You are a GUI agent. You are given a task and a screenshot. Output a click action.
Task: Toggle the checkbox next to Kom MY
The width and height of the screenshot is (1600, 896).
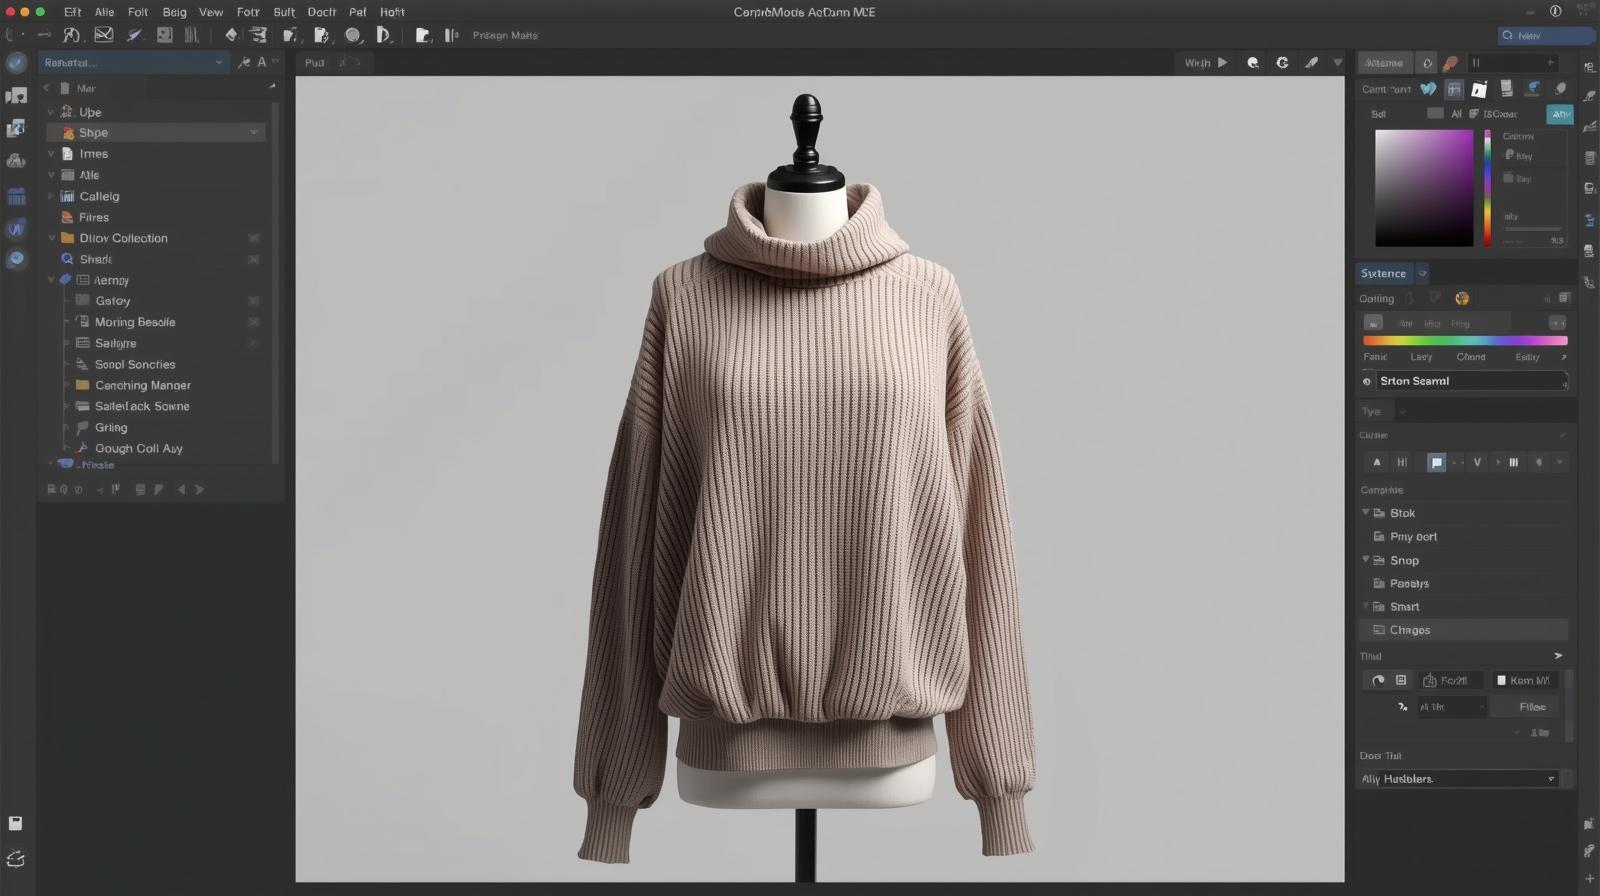coord(1501,680)
